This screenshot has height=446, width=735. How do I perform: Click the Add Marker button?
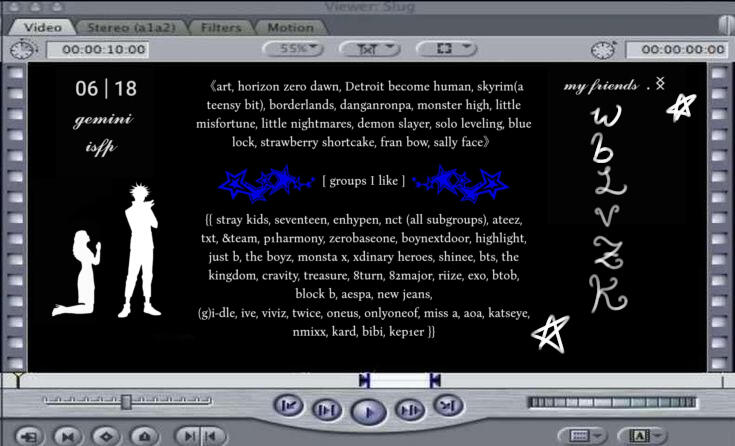[145, 436]
